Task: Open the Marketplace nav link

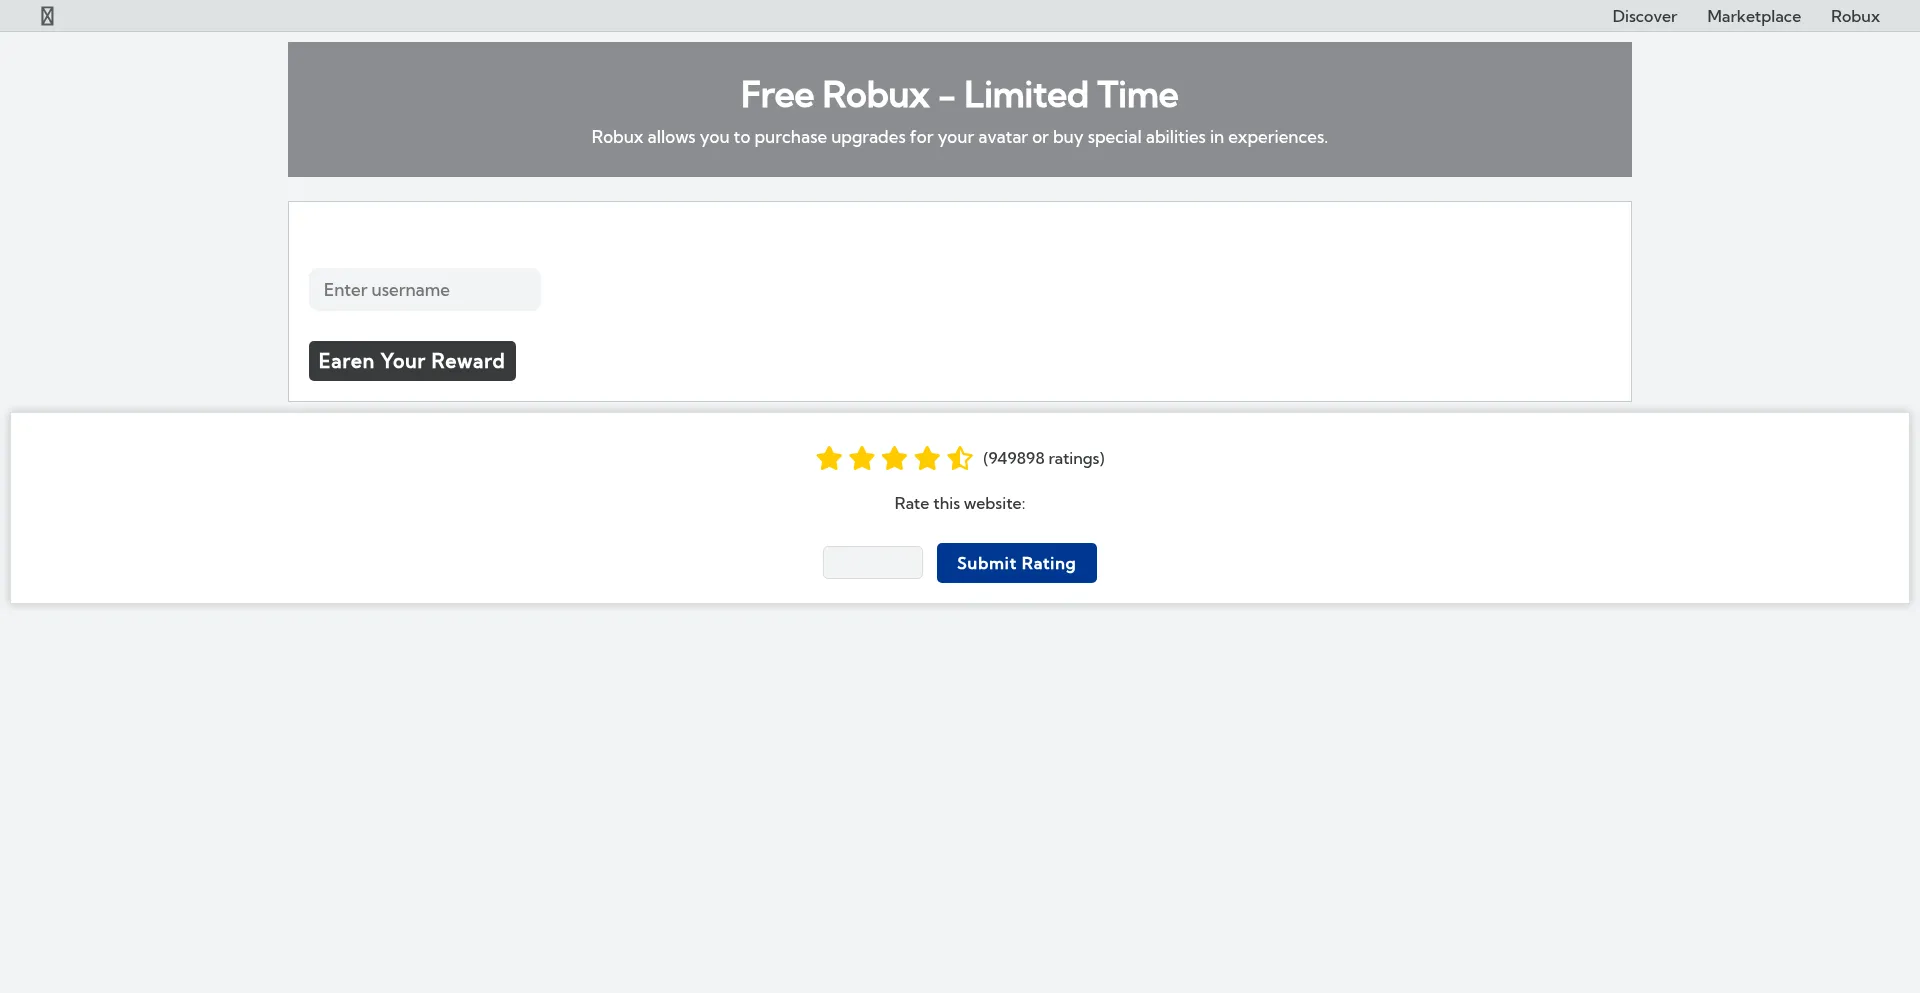Action: [1753, 16]
